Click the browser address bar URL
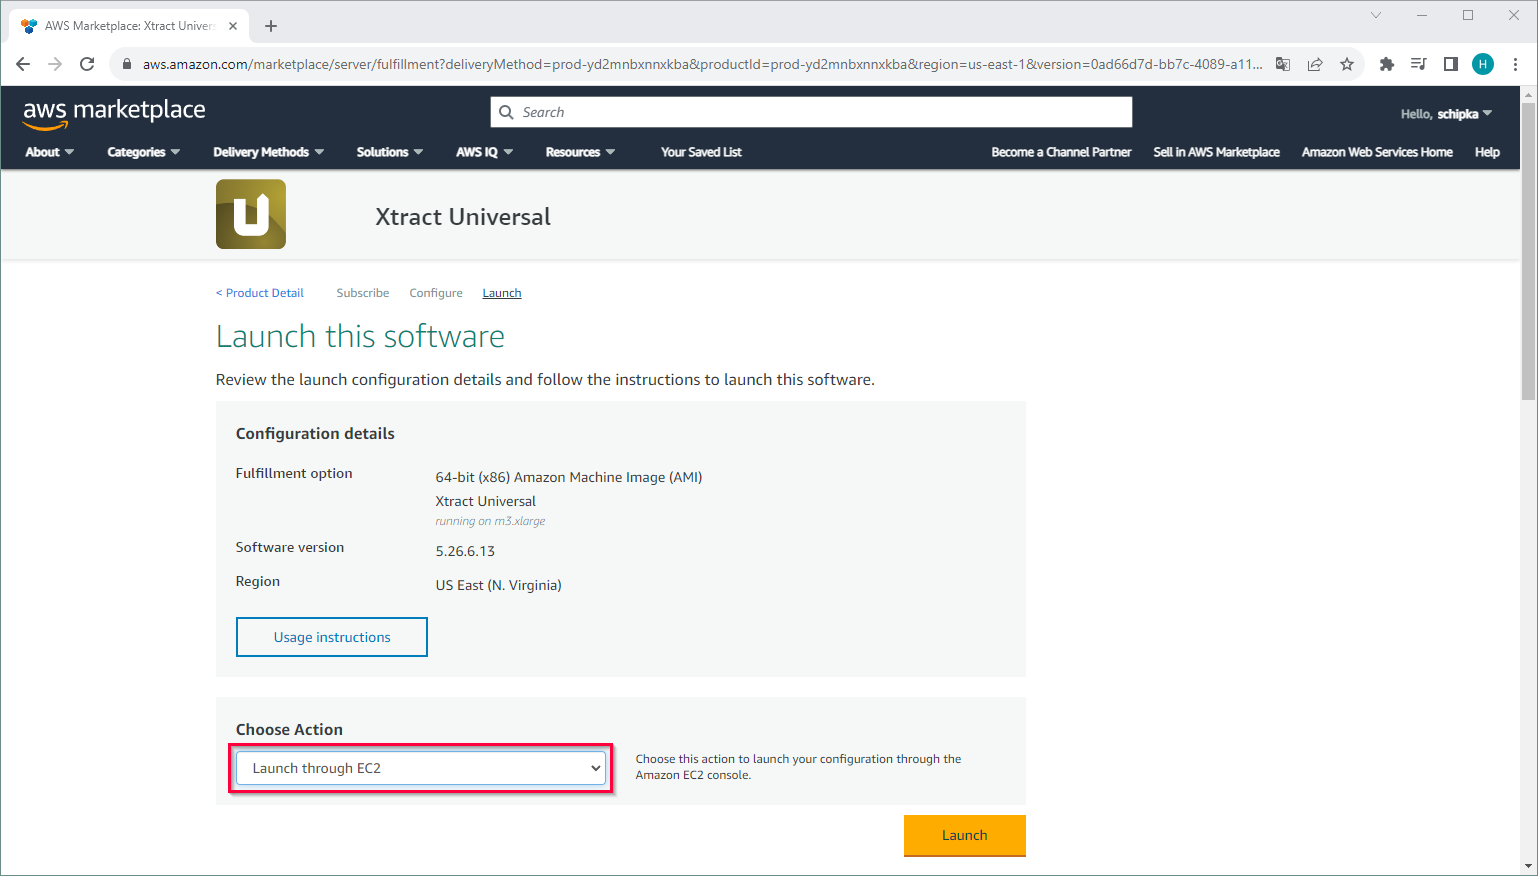The image size is (1538, 876). 702,64
